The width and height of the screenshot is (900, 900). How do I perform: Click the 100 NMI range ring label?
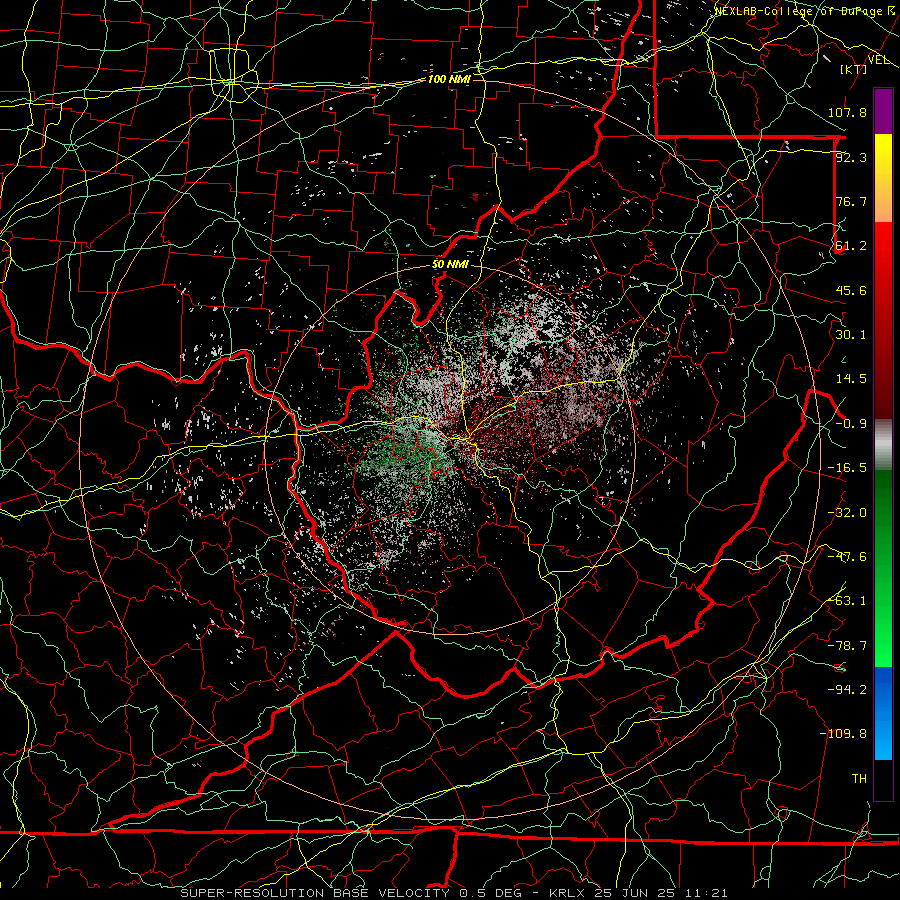449,79
